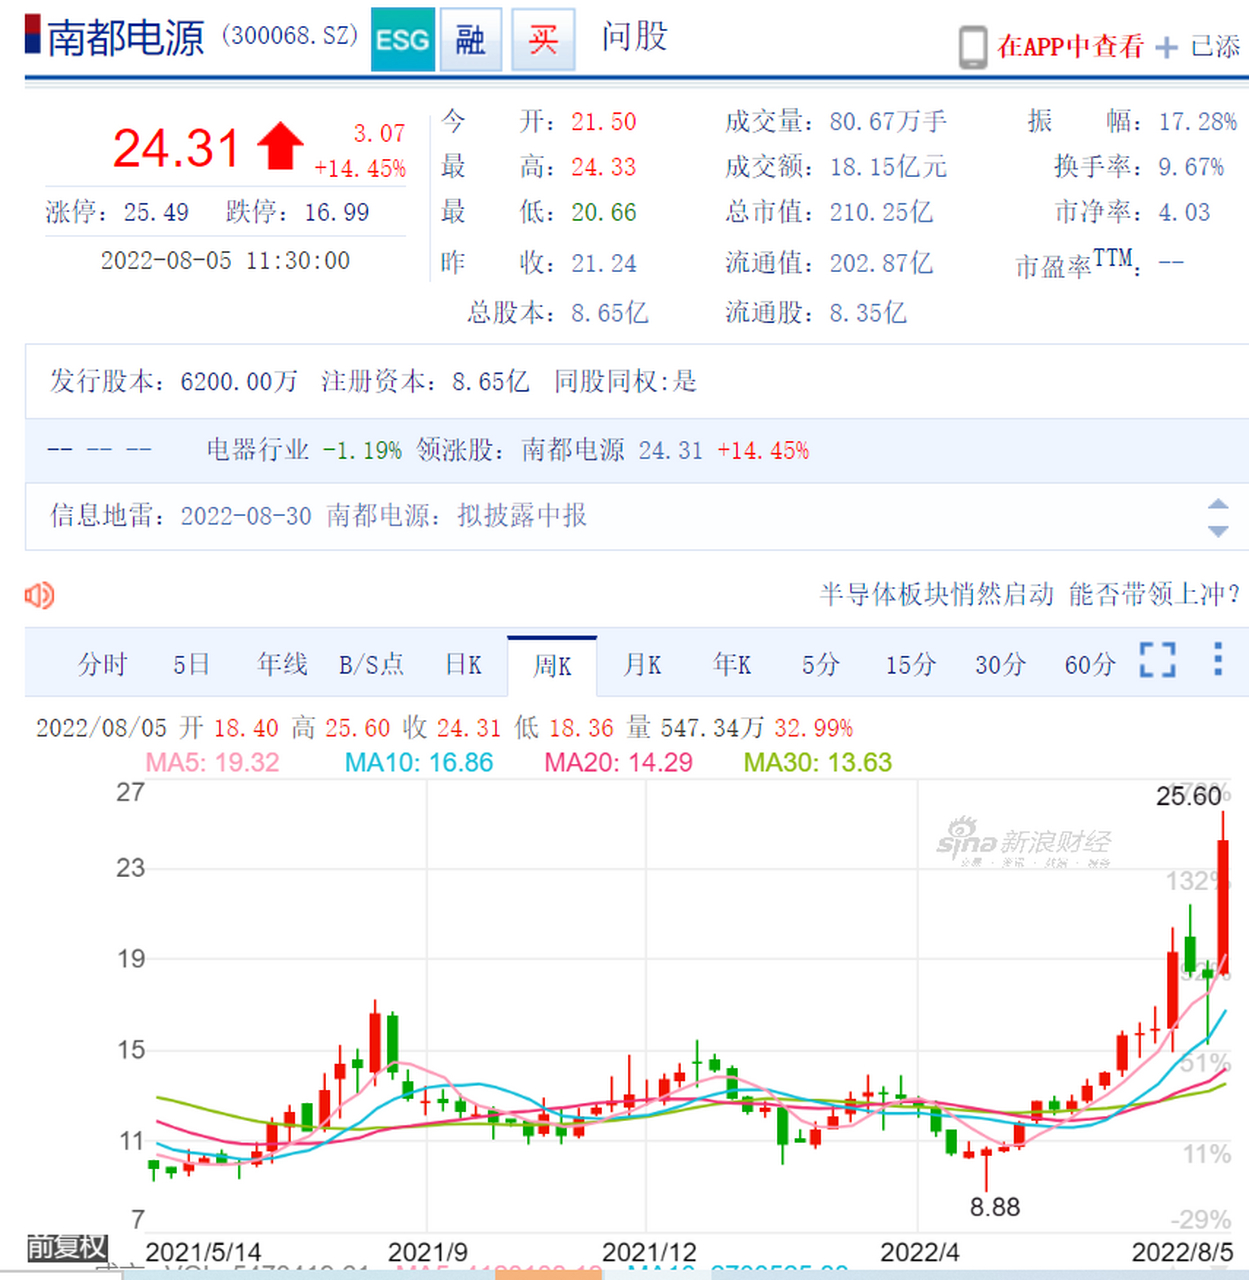Click the 发行股本 6200.00万 text
The width and height of the screenshot is (1249, 1280).
pos(174,382)
